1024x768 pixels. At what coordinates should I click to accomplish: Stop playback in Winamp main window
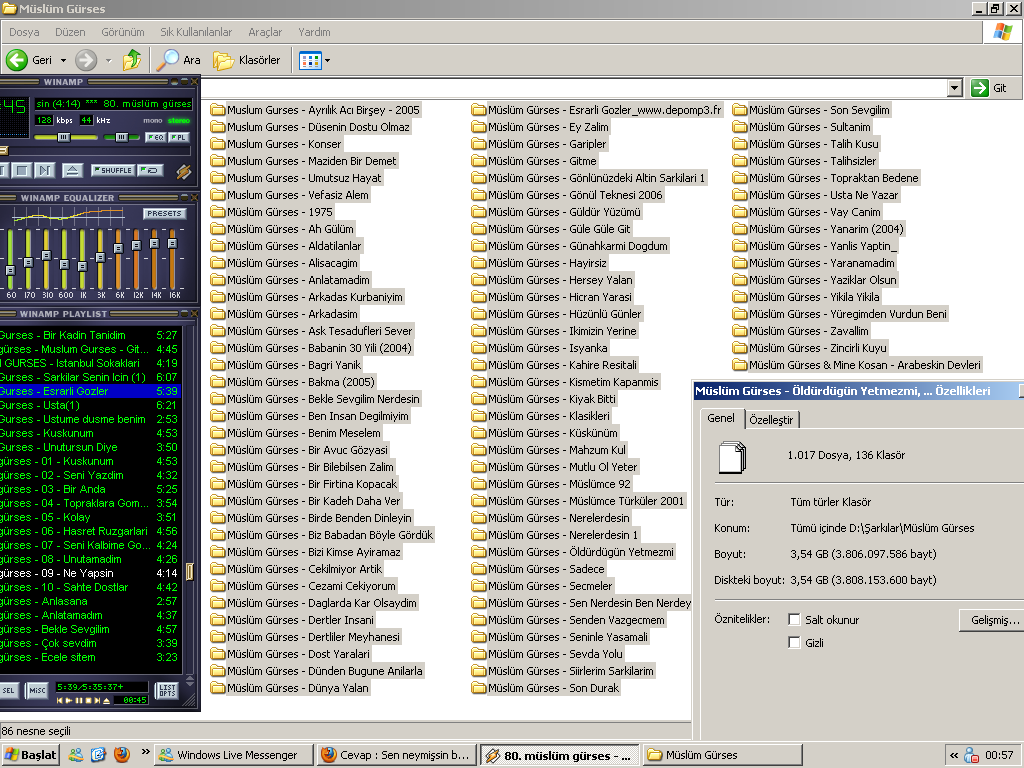pos(22,170)
